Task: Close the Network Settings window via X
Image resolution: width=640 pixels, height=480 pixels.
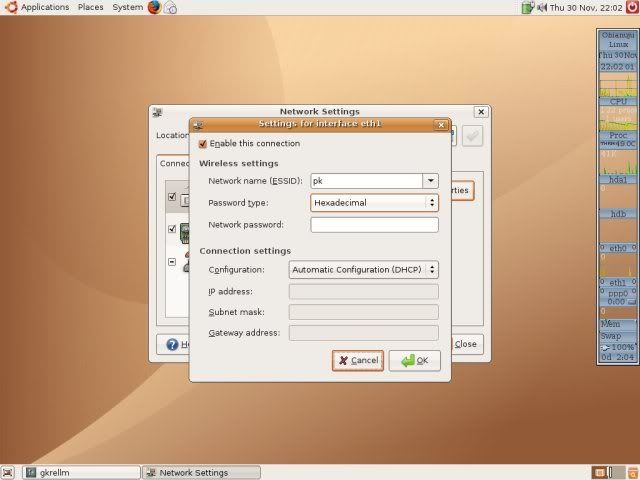Action: [x=481, y=112]
